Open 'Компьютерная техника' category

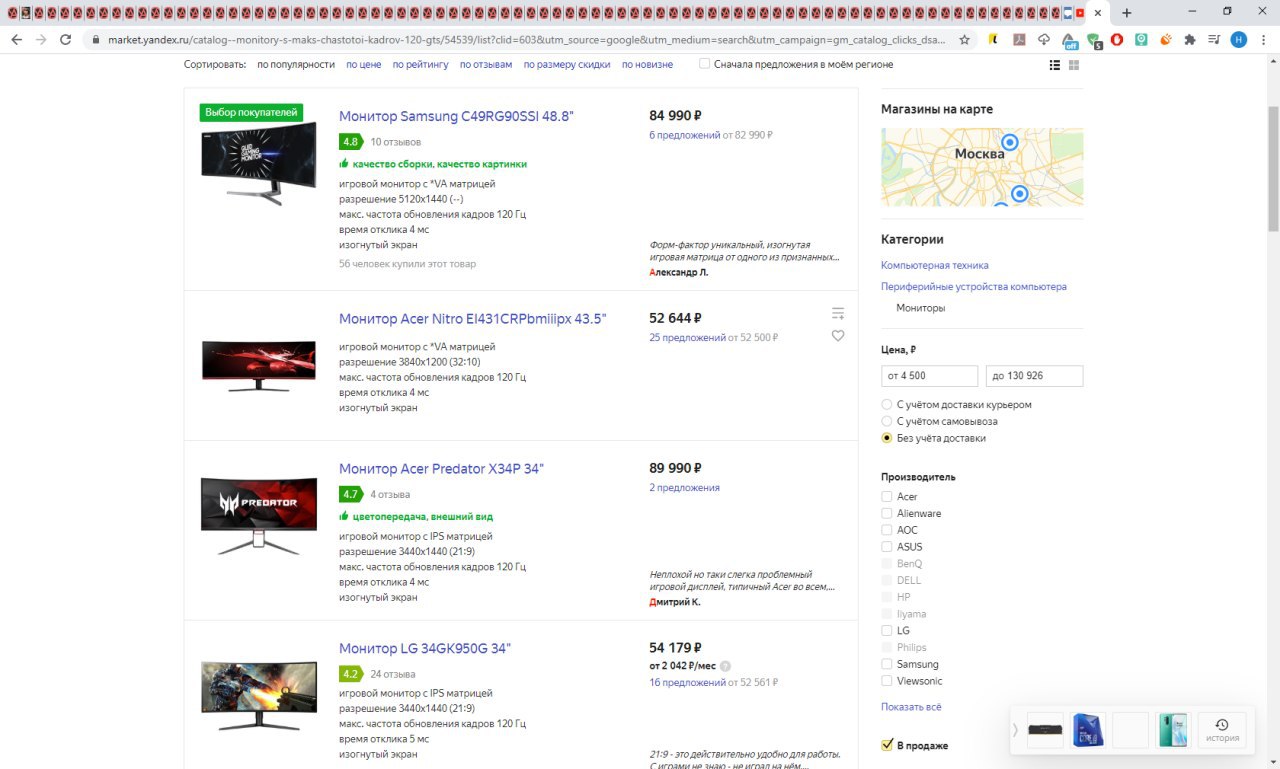pos(934,265)
